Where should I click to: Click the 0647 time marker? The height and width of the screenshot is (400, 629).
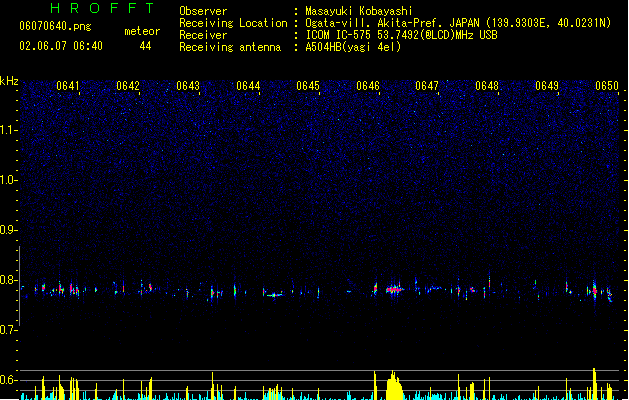[427, 86]
